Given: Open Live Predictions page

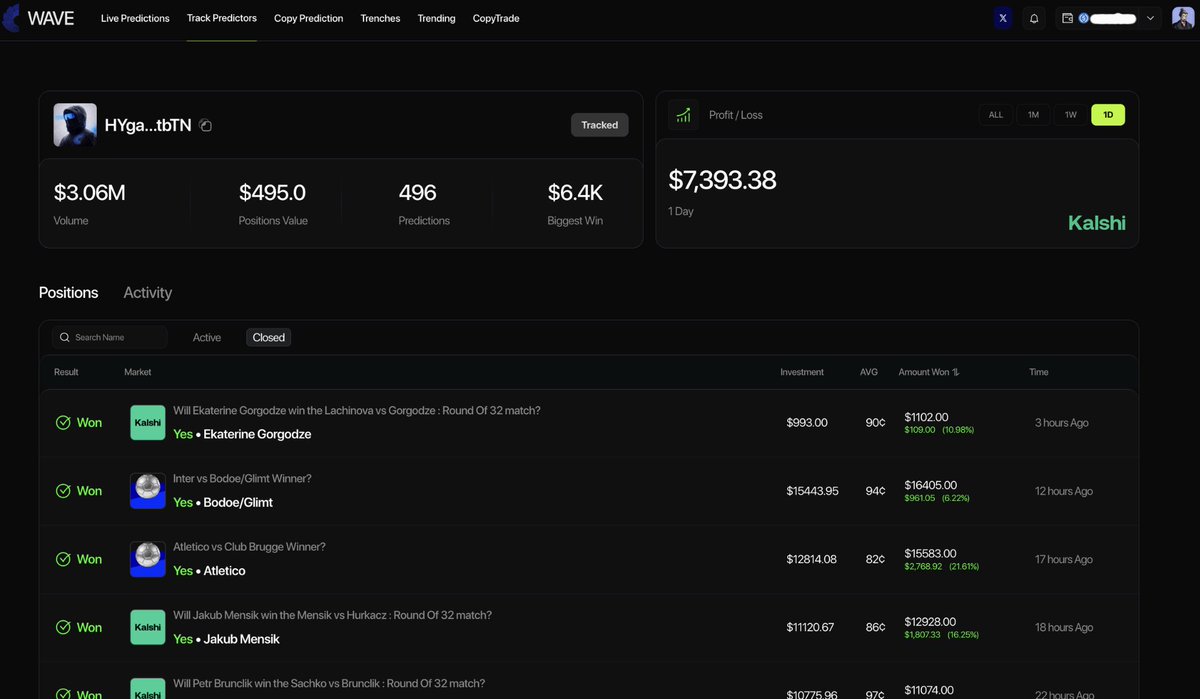Looking at the screenshot, I should [x=135, y=18].
